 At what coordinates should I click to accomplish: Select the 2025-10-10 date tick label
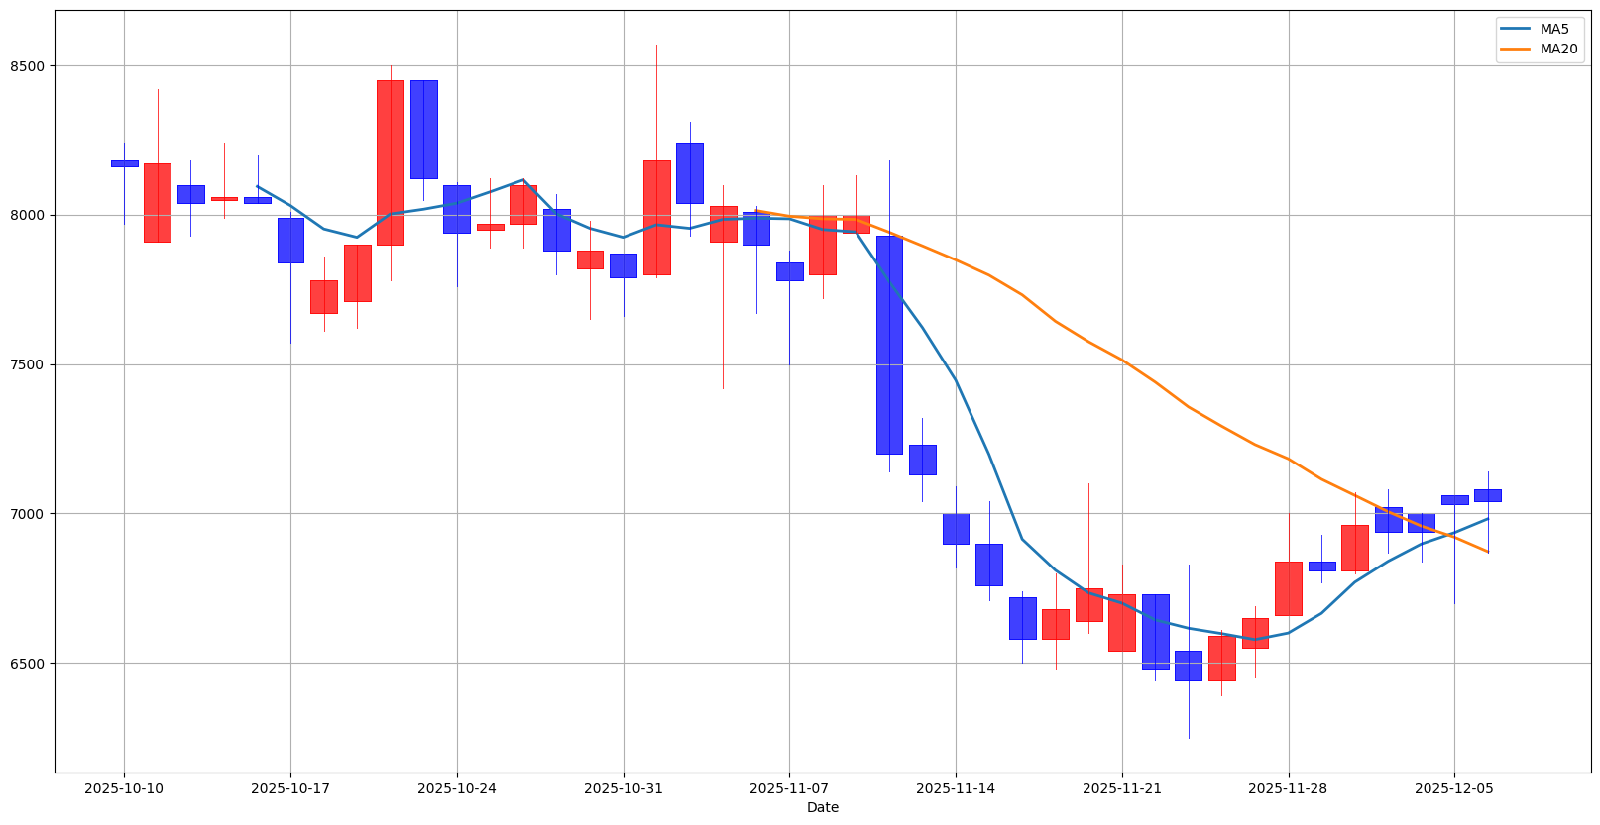(x=124, y=788)
